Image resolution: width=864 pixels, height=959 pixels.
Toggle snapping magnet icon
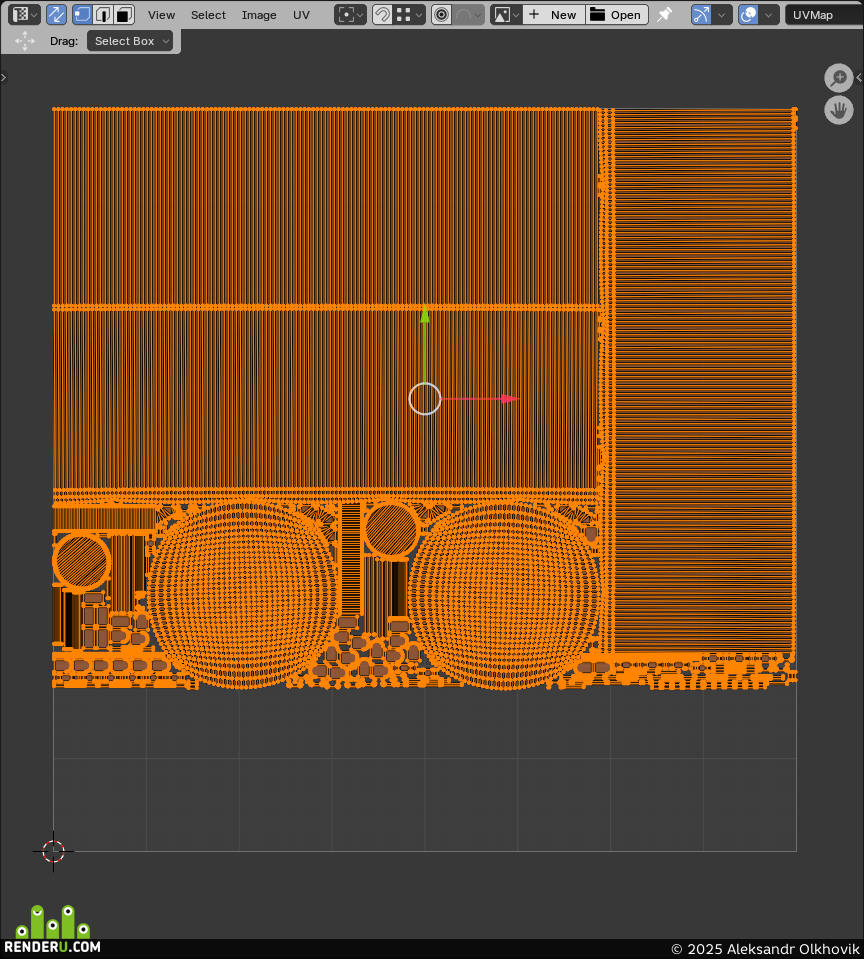pos(382,15)
